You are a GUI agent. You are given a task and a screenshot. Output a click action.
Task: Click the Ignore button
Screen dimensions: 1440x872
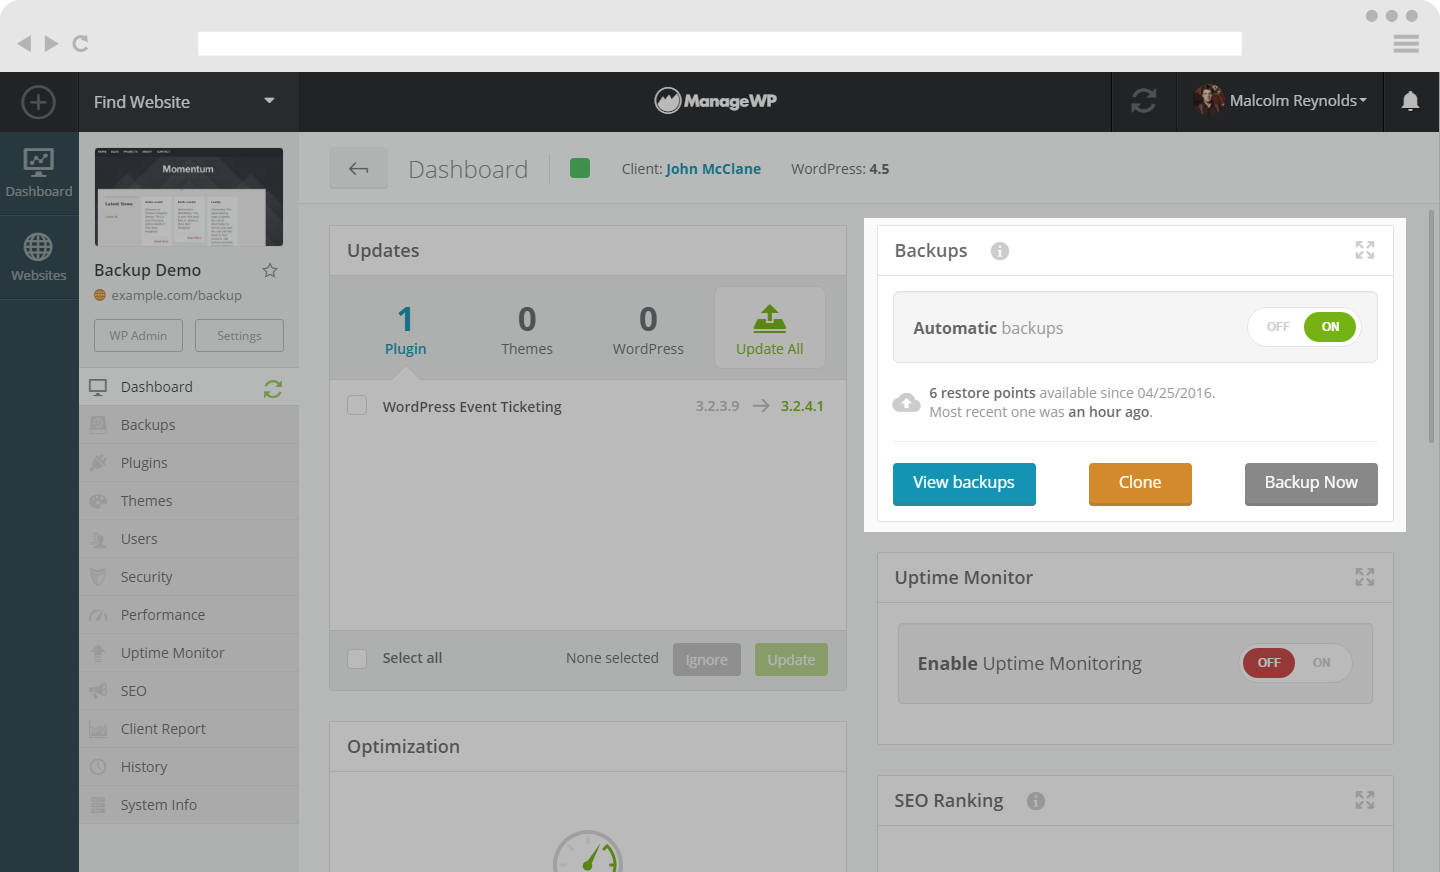[707, 659]
